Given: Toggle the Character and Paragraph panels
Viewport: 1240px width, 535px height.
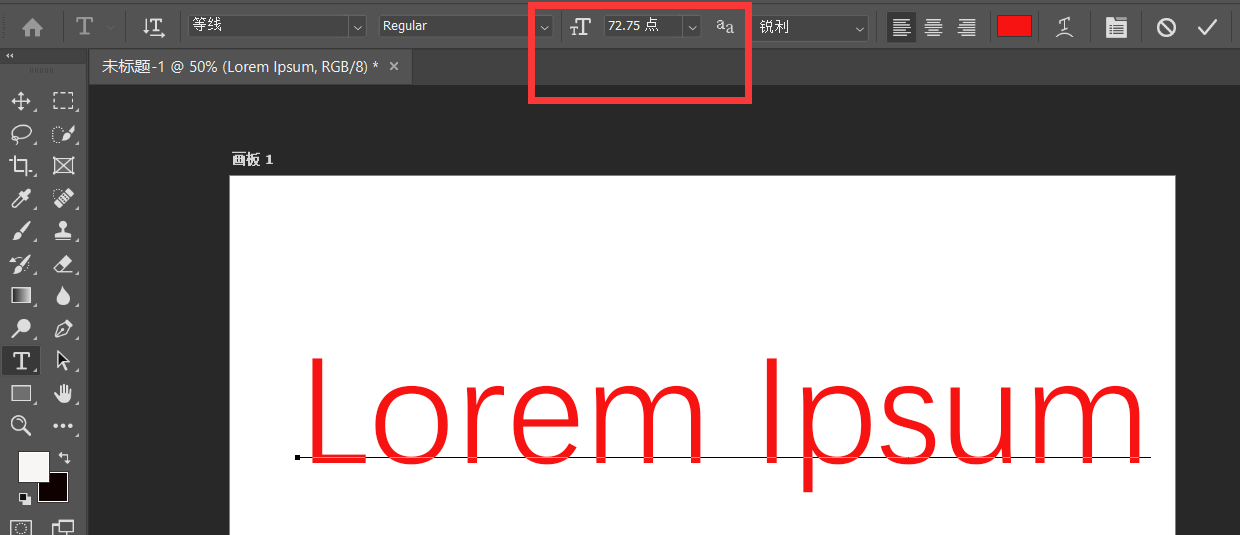Looking at the screenshot, I should 1116,27.
